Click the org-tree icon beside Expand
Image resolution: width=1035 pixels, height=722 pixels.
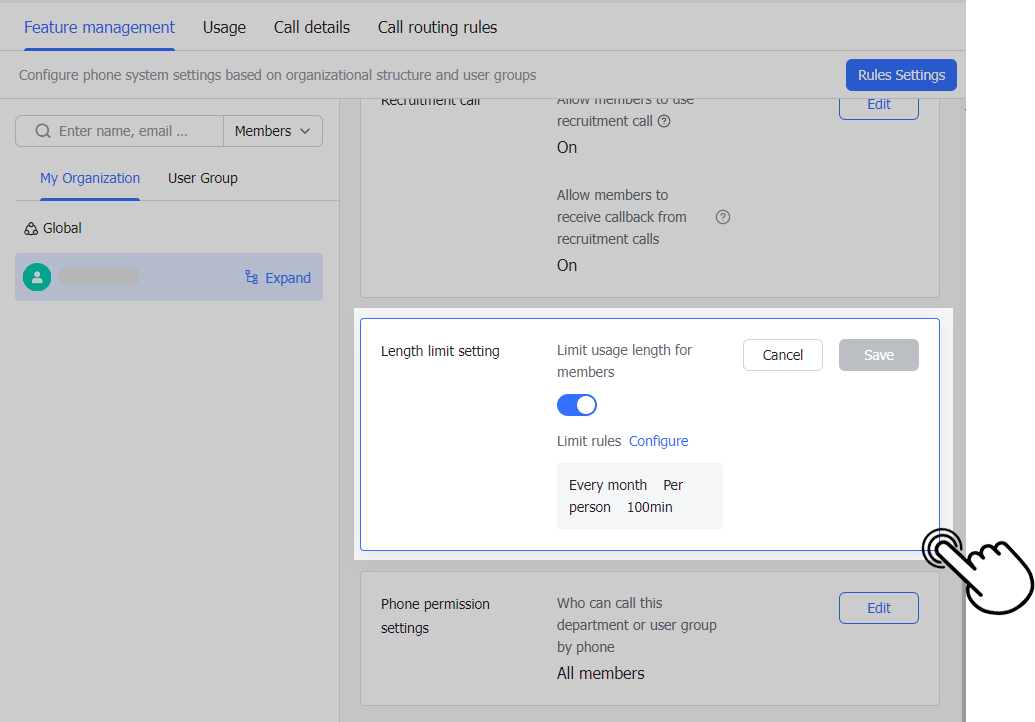click(x=253, y=277)
